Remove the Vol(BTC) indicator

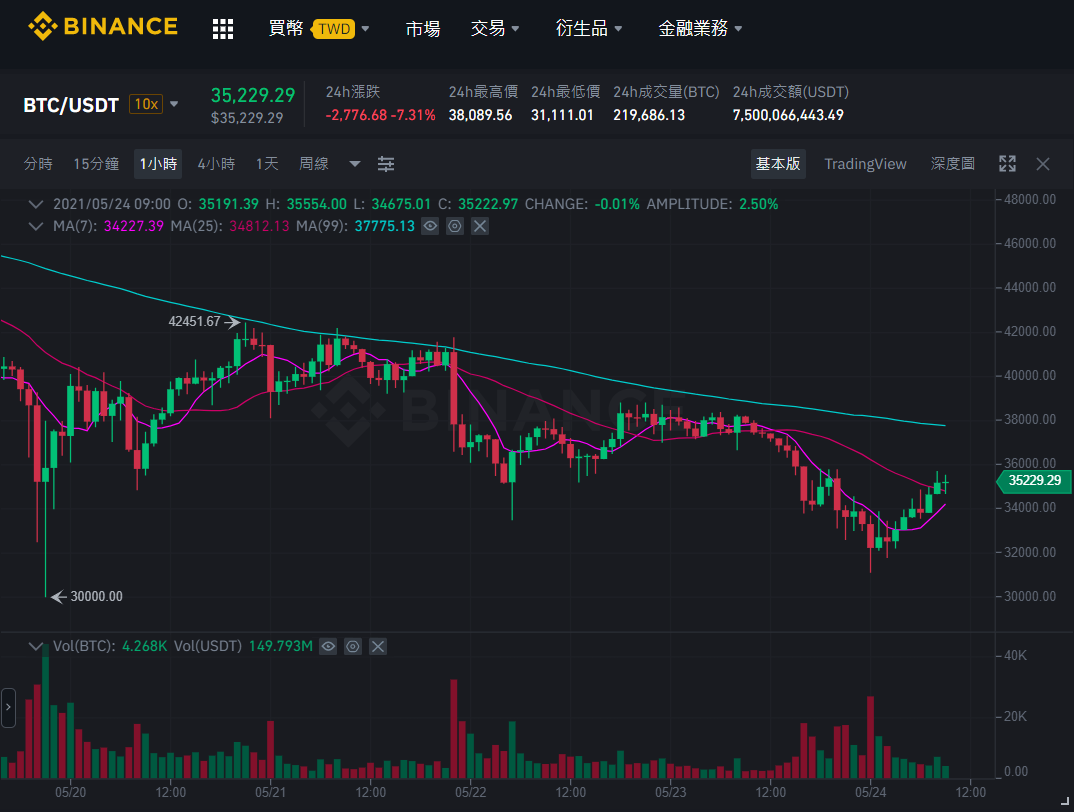click(x=378, y=646)
